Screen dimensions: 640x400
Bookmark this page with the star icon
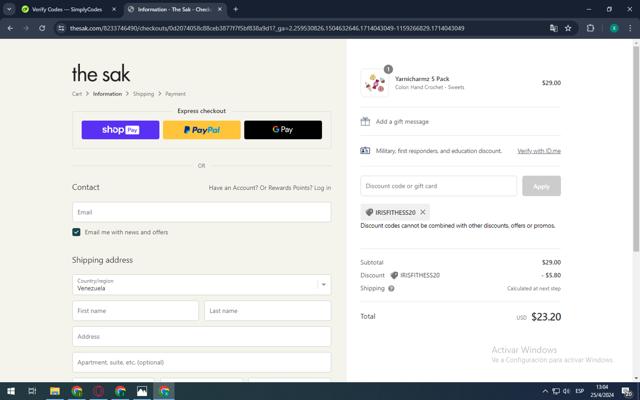(568, 28)
